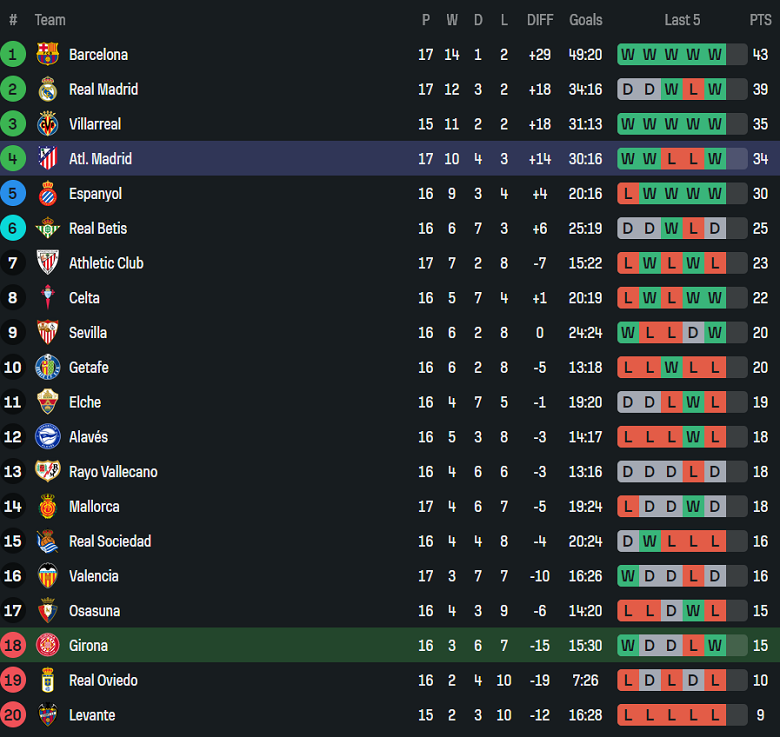The width and height of the screenshot is (780, 737).
Task: Click the Goals column header
Action: tap(586, 20)
